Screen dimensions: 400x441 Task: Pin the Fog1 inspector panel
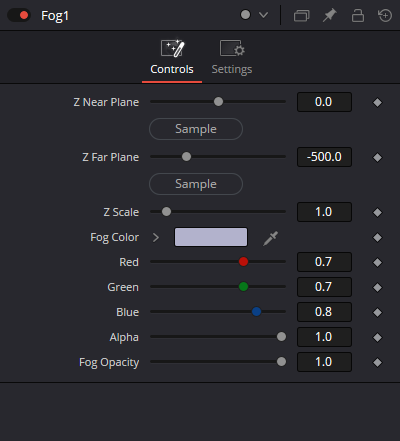point(329,15)
